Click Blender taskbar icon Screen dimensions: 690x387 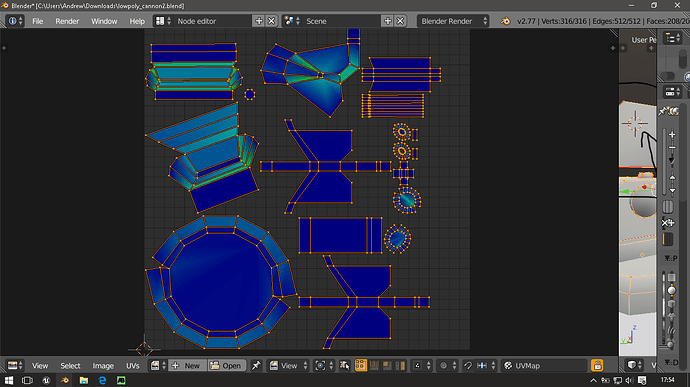[65, 380]
